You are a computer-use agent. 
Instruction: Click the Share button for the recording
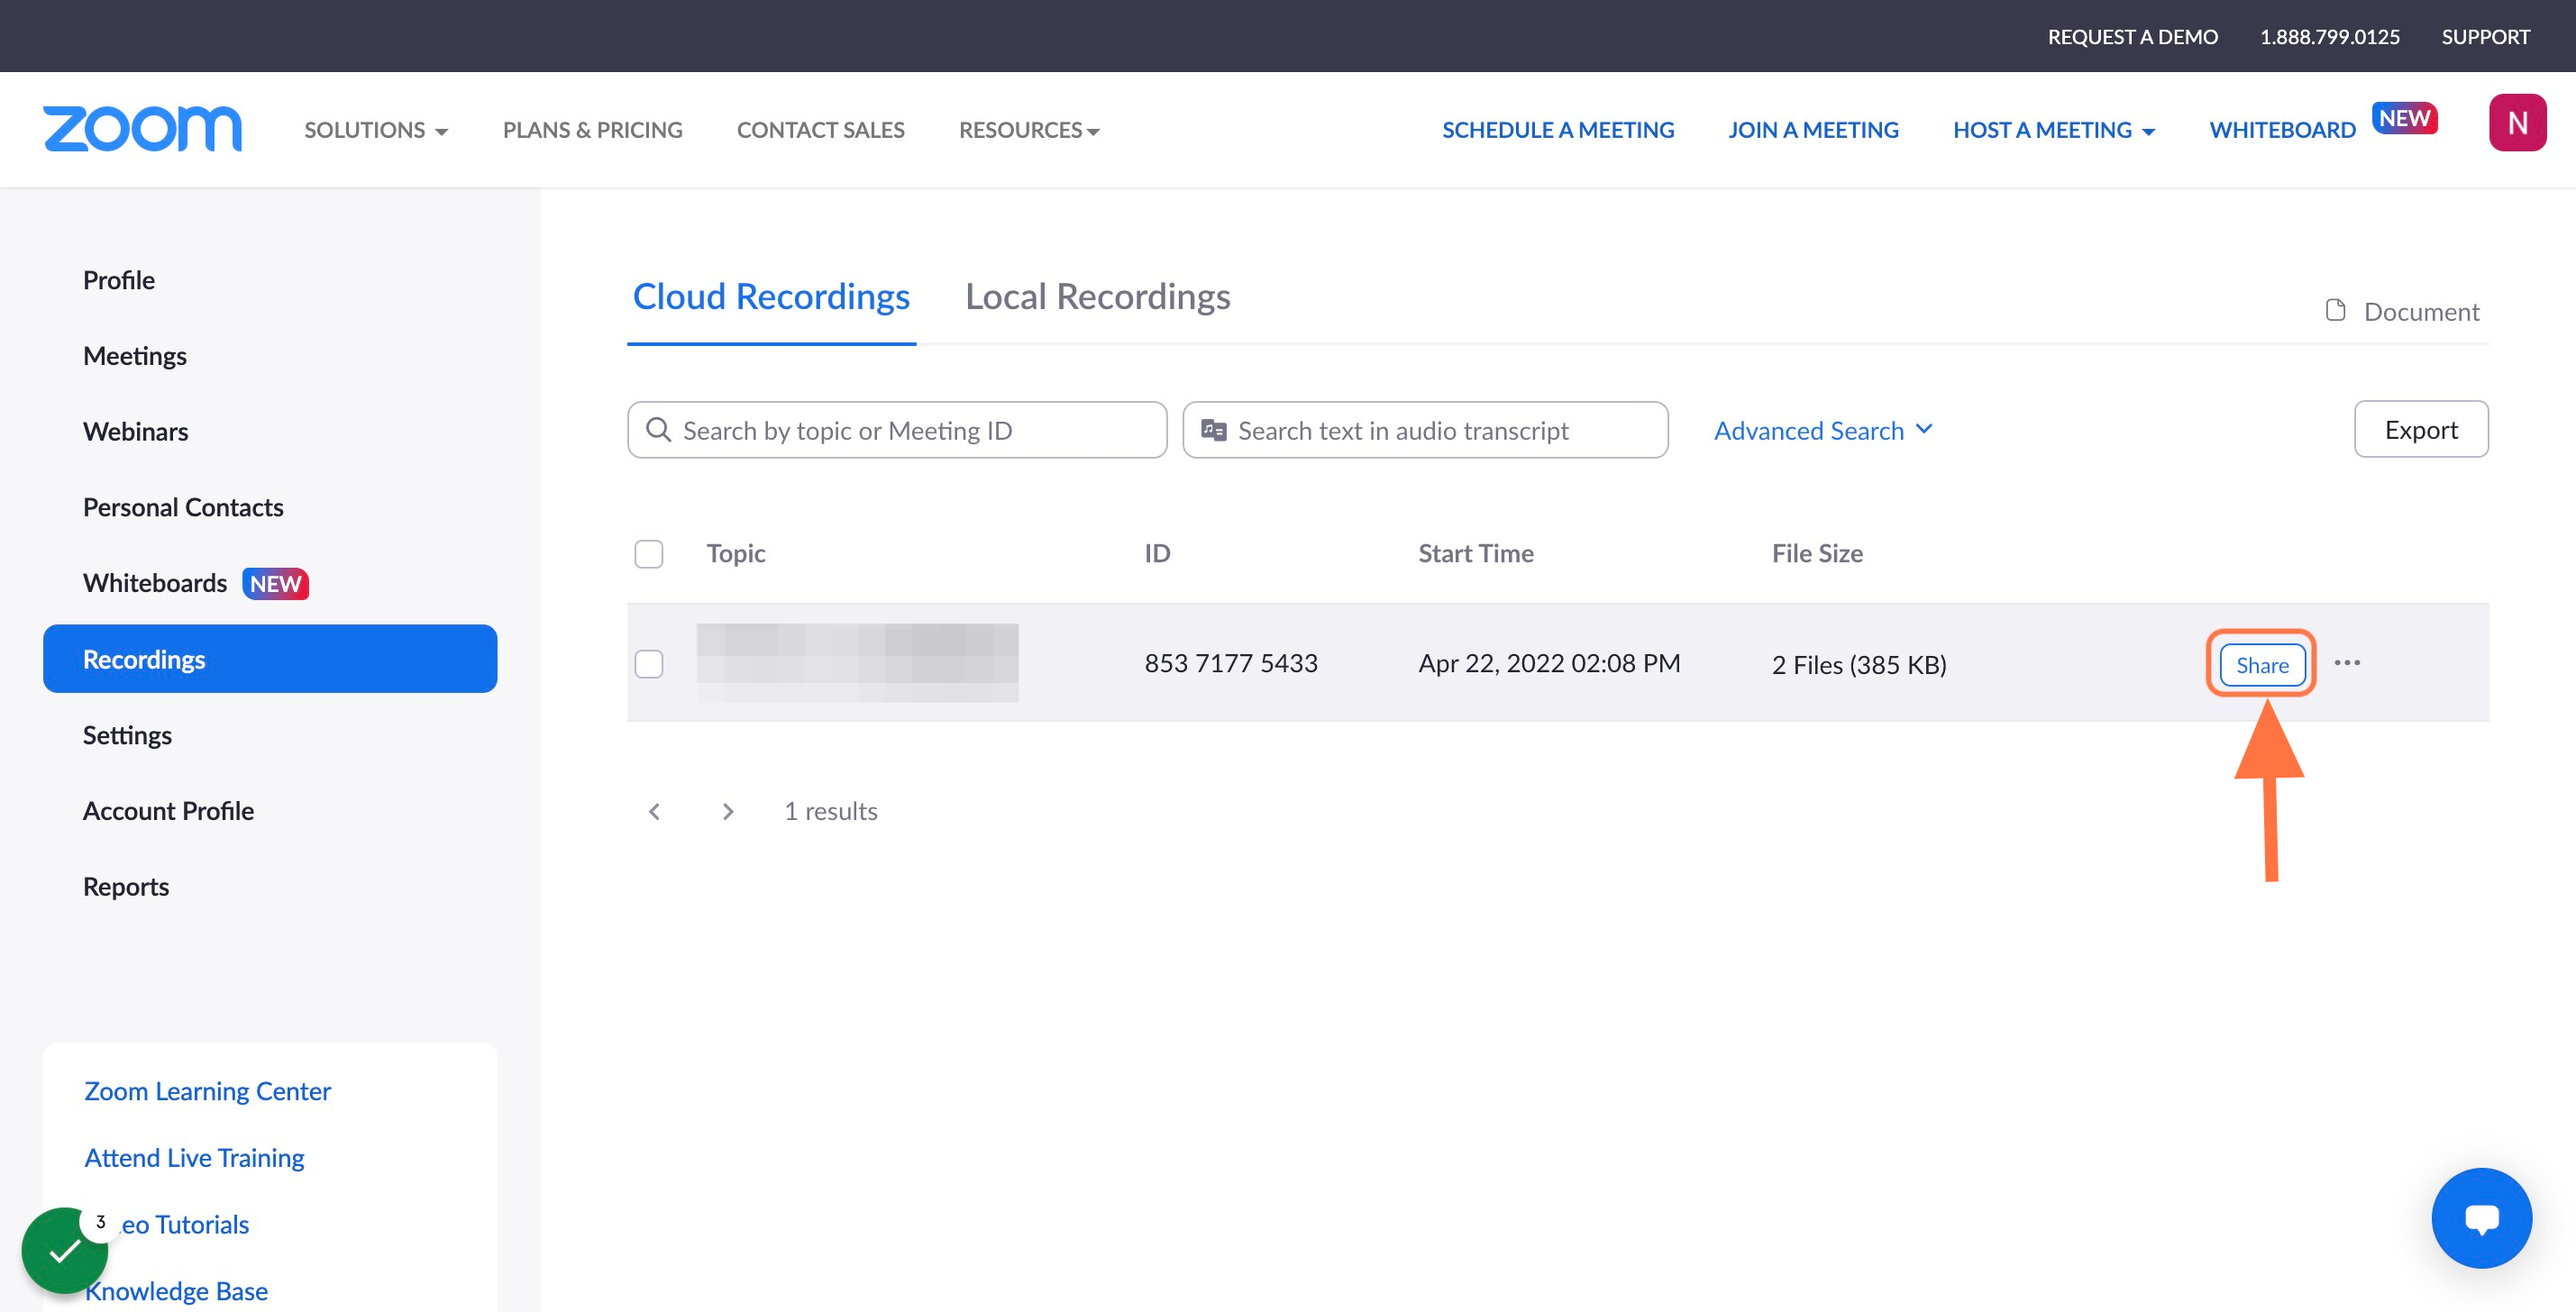pyautogui.click(x=2262, y=665)
